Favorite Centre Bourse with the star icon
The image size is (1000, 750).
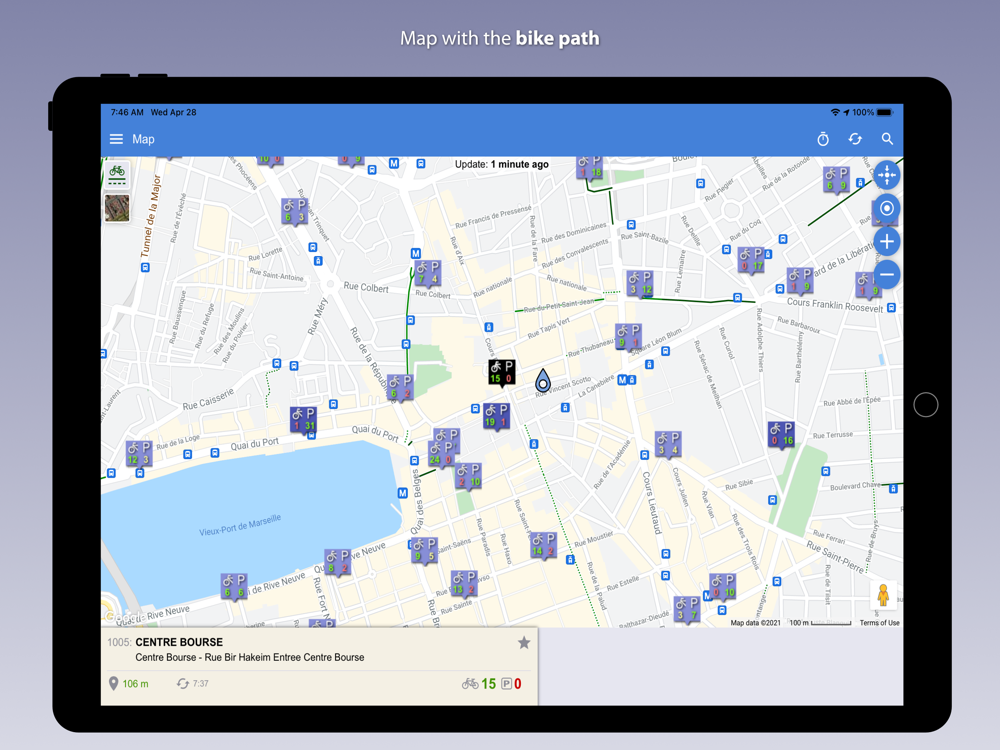(524, 642)
